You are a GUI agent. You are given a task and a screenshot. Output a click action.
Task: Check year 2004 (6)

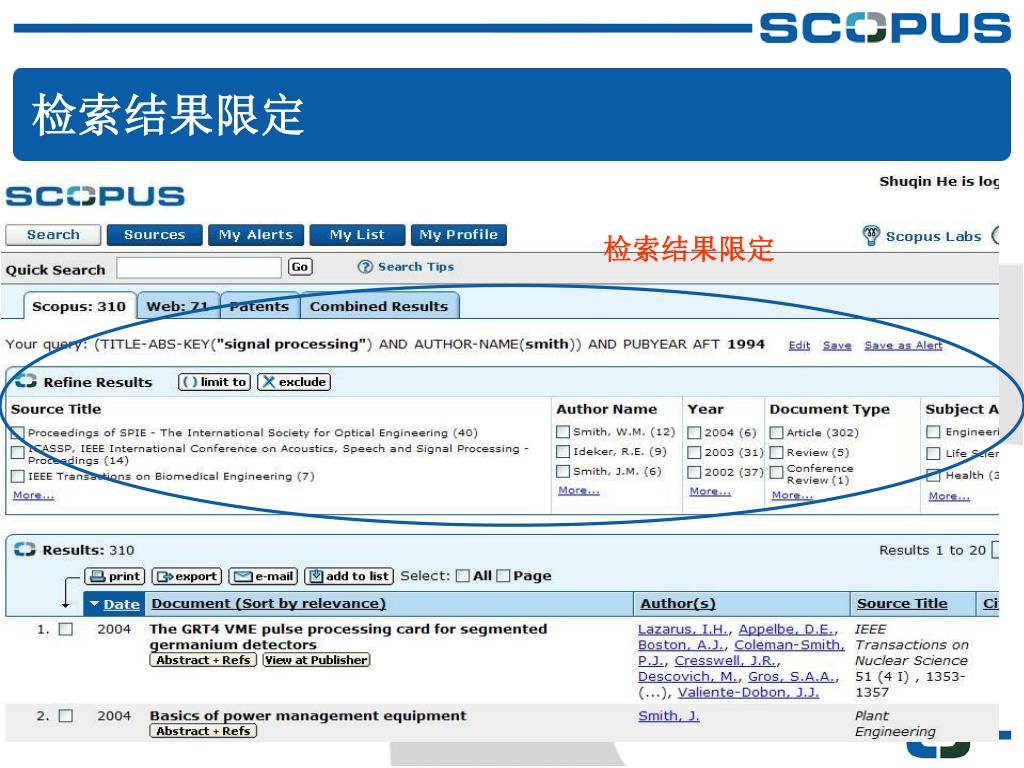(695, 432)
